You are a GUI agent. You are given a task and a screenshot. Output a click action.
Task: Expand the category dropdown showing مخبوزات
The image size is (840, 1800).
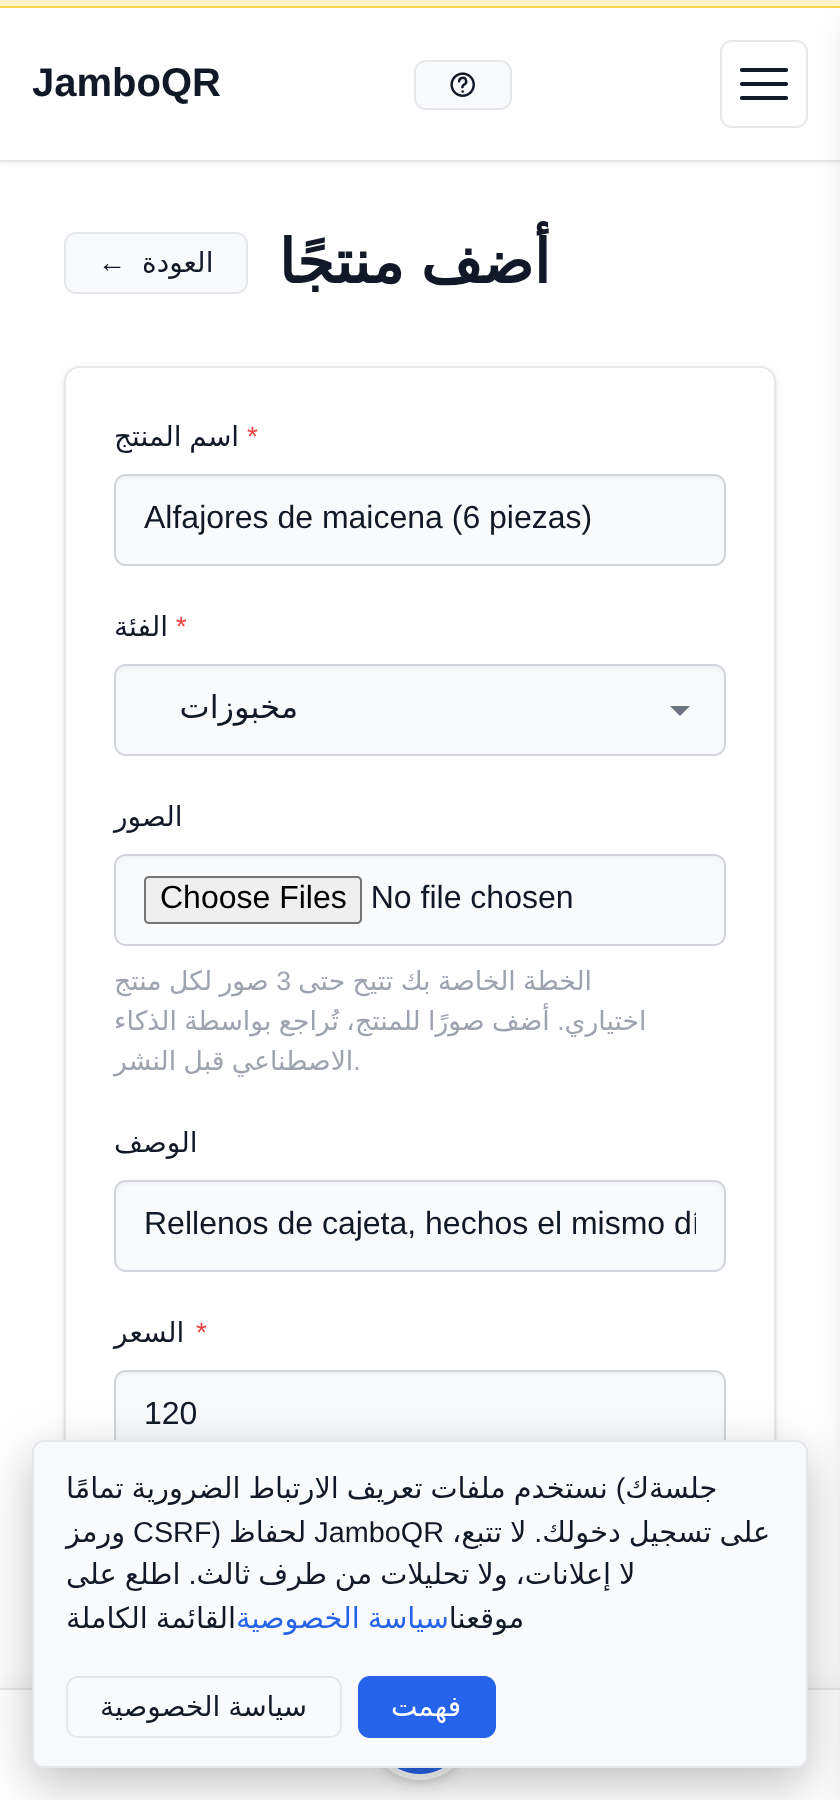420,710
